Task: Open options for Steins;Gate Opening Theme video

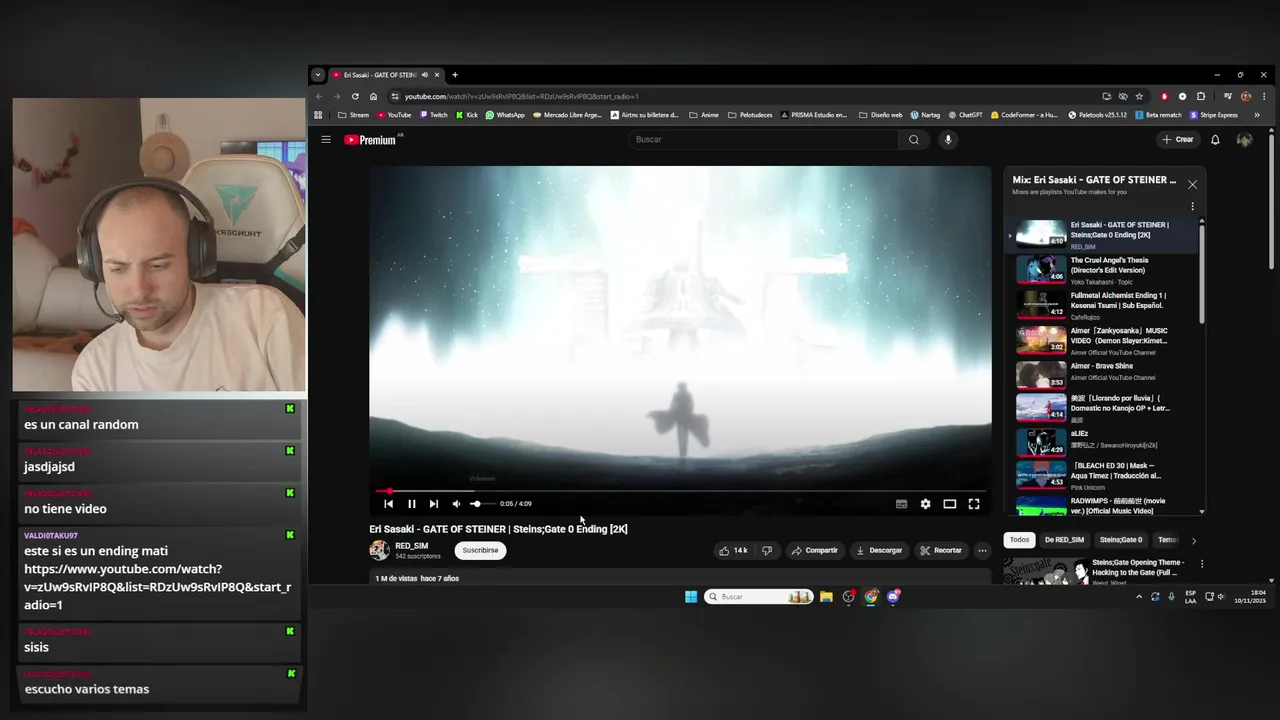Action: pos(1202,564)
